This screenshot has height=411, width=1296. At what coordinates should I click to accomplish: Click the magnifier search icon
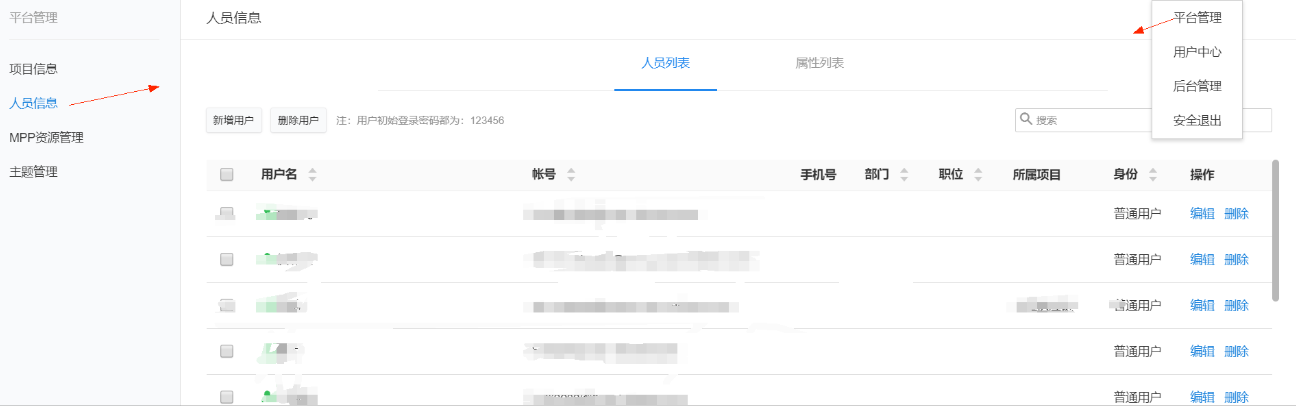(1026, 120)
